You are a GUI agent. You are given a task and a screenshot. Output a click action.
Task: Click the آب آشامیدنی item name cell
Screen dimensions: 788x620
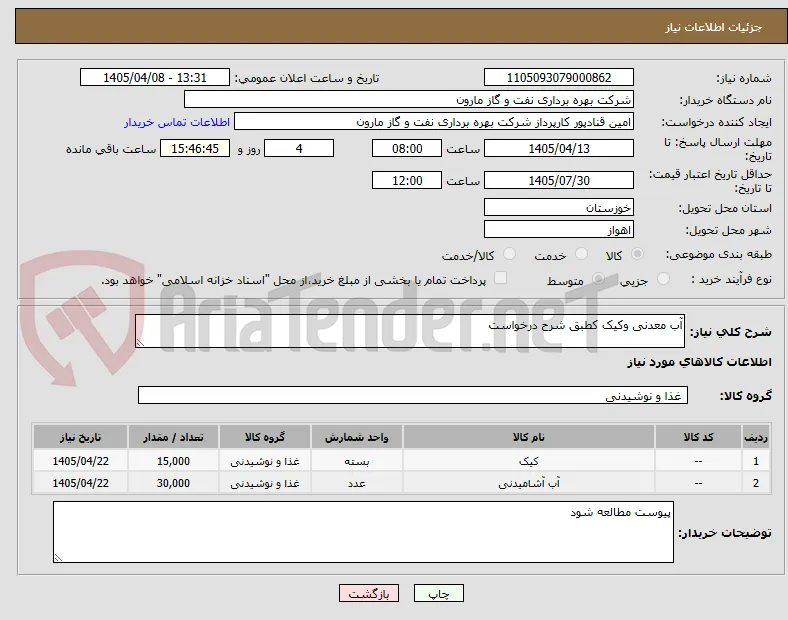(x=529, y=483)
